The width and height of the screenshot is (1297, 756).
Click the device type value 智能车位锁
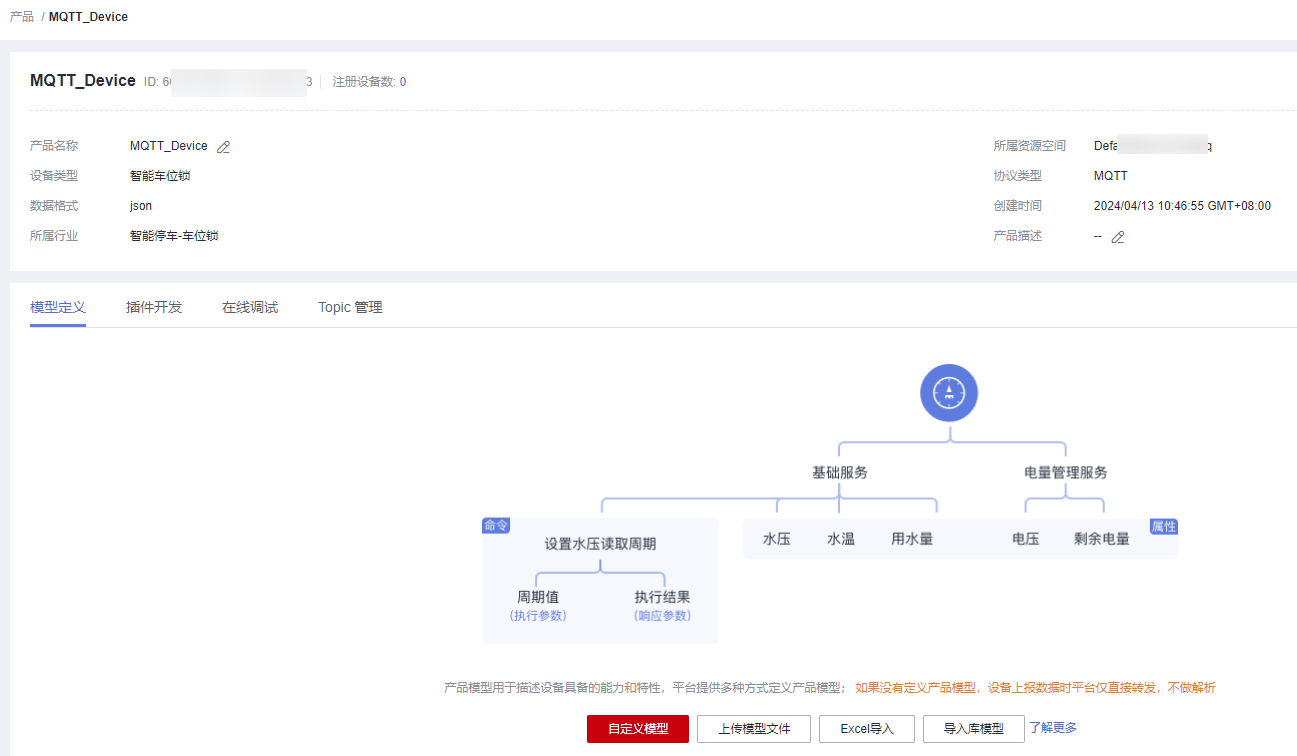[x=160, y=176]
